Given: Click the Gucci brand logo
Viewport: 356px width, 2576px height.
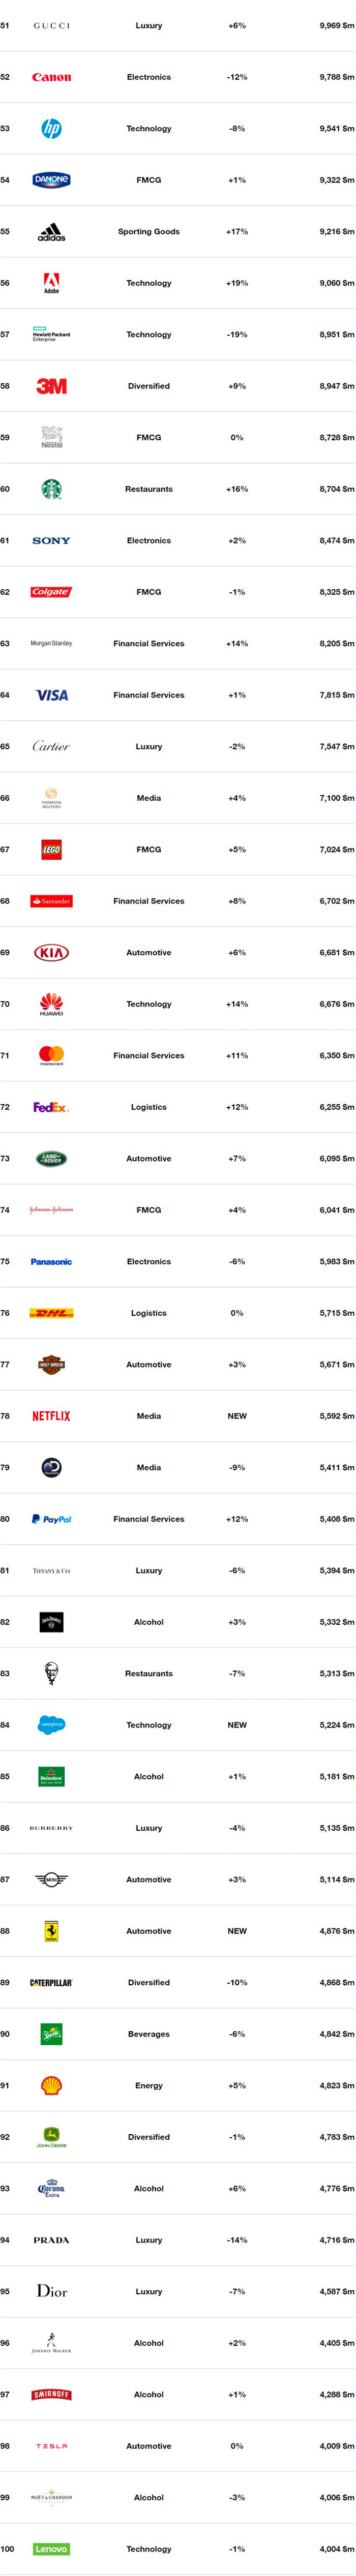Looking at the screenshot, I should (51, 26).
